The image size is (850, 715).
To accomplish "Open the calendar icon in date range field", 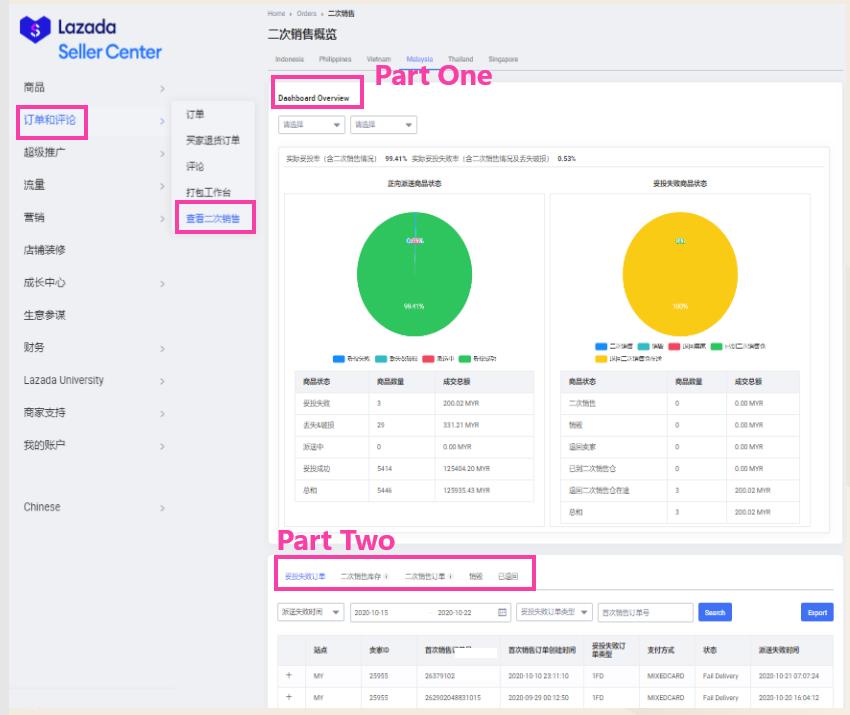I will (x=502, y=612).
